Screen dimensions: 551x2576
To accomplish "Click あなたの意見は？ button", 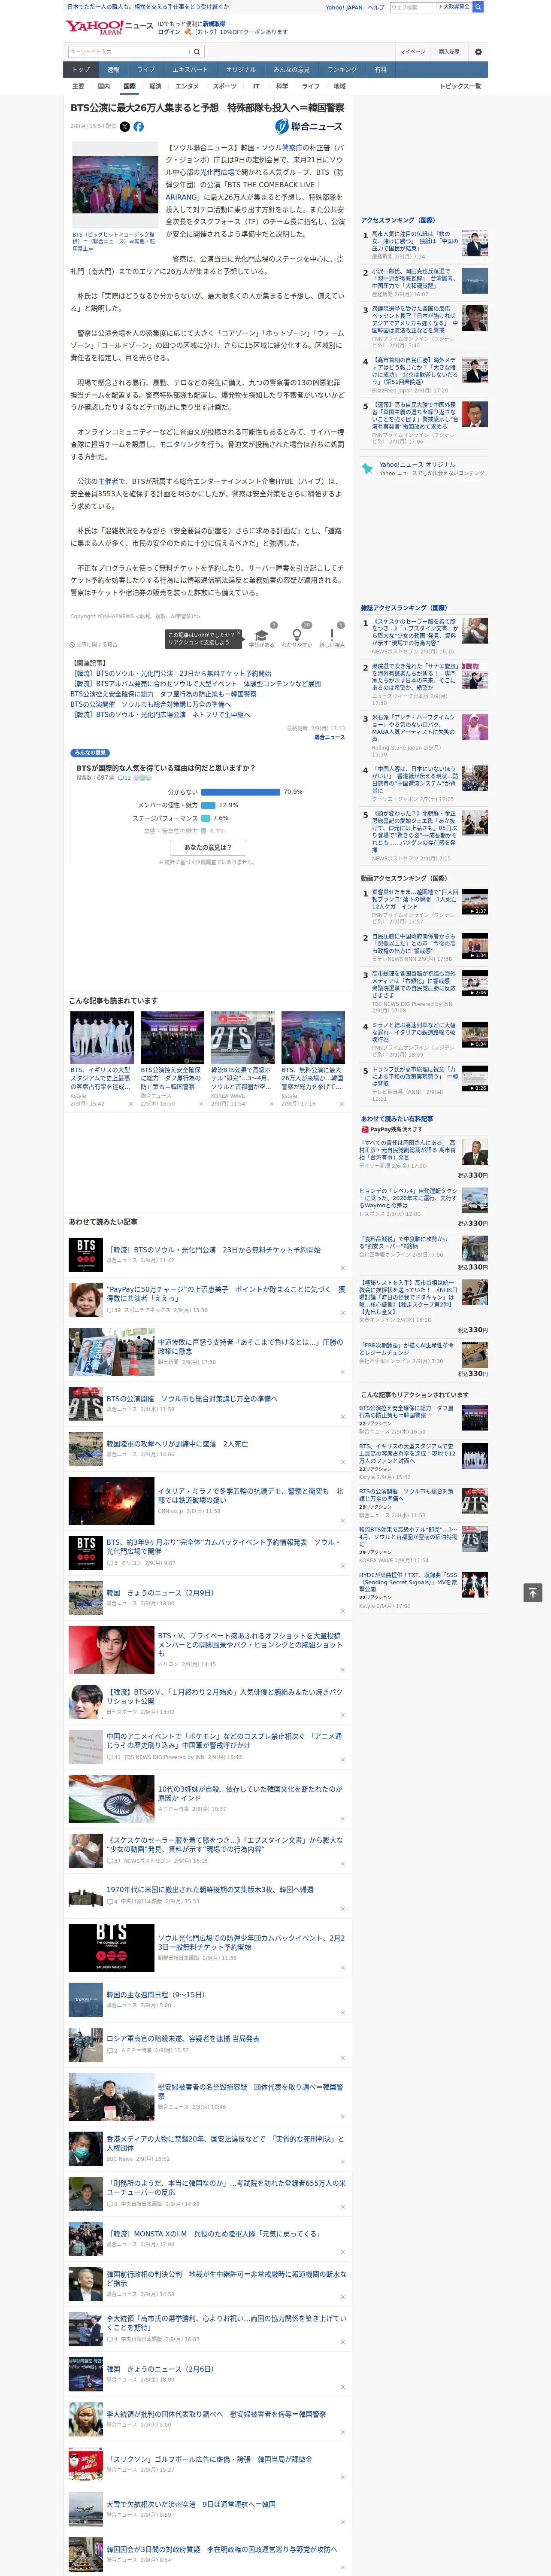I will pos(208,847).
